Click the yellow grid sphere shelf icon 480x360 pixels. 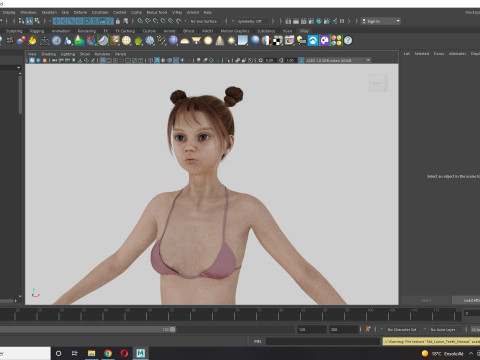[x=126, y=41]
